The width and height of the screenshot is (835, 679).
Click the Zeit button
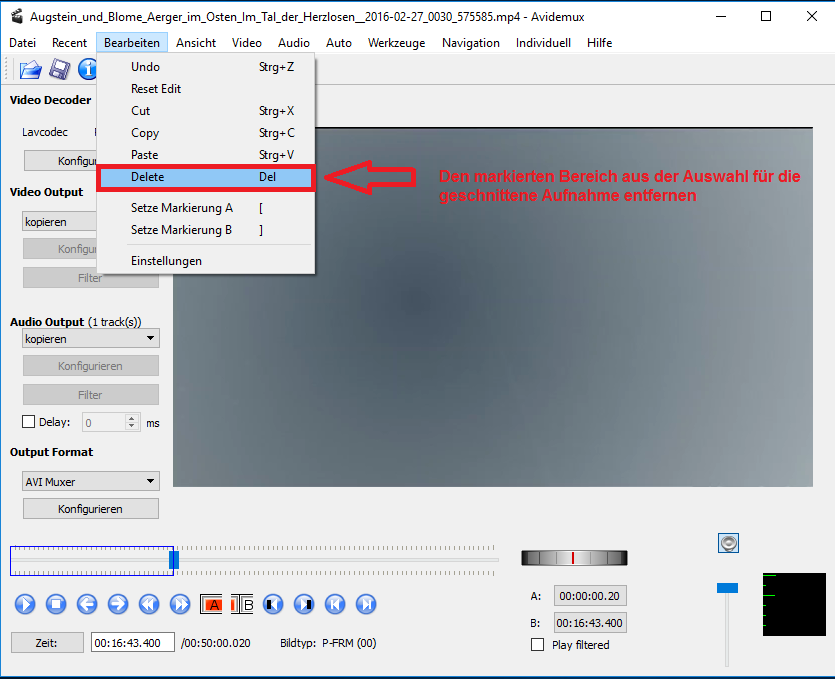(x=47, y=643)
